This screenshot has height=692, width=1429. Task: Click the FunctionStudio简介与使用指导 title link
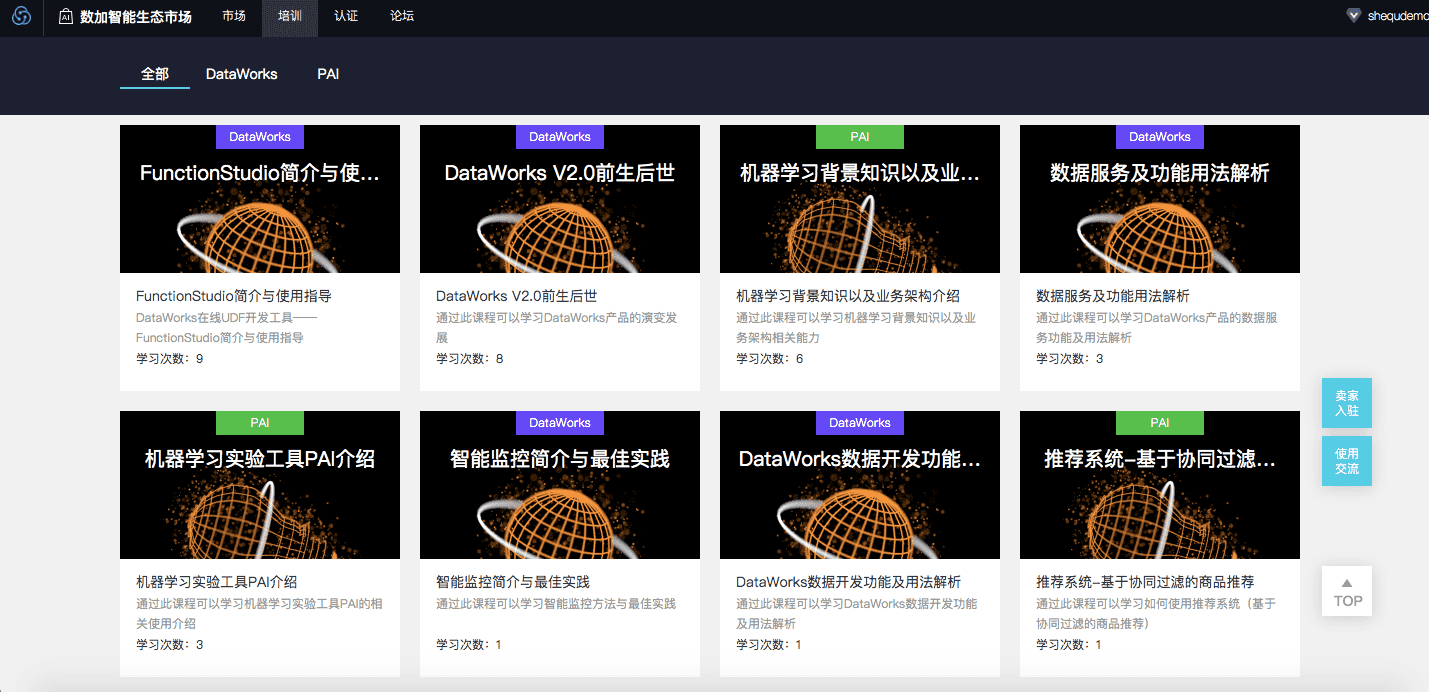(x=234, y=296)
